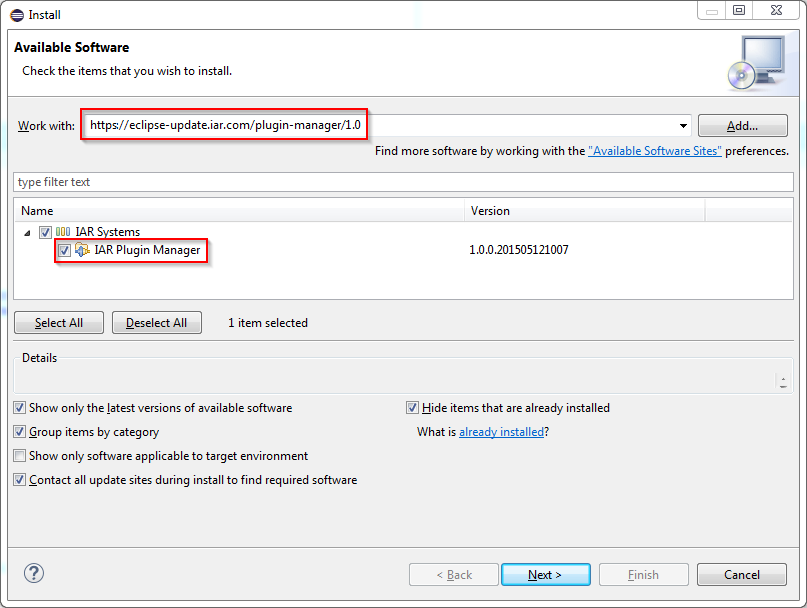Click the Details pane stepper arrows
This screenshot has height=608, width=807.
coord(783,381)
